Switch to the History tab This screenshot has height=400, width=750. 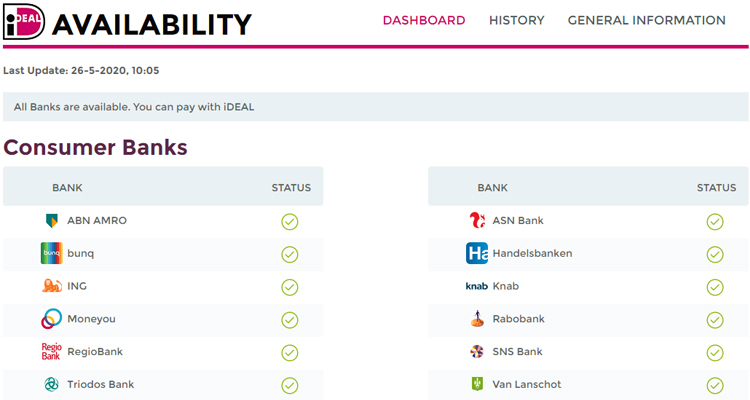tap(517, 20)
